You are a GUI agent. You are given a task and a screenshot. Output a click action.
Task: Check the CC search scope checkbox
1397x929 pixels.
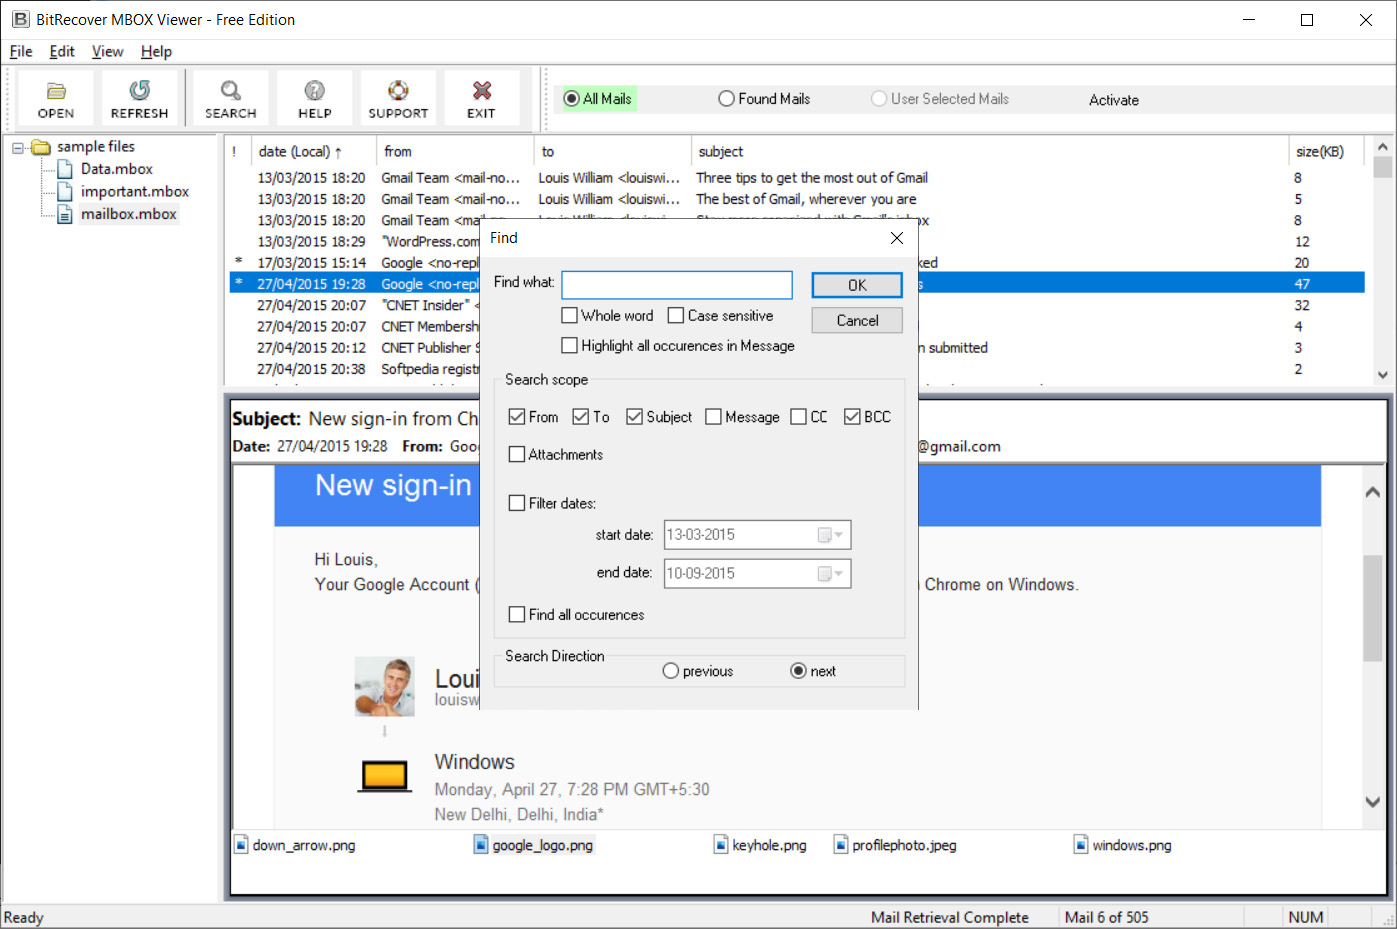click(799, 417)
